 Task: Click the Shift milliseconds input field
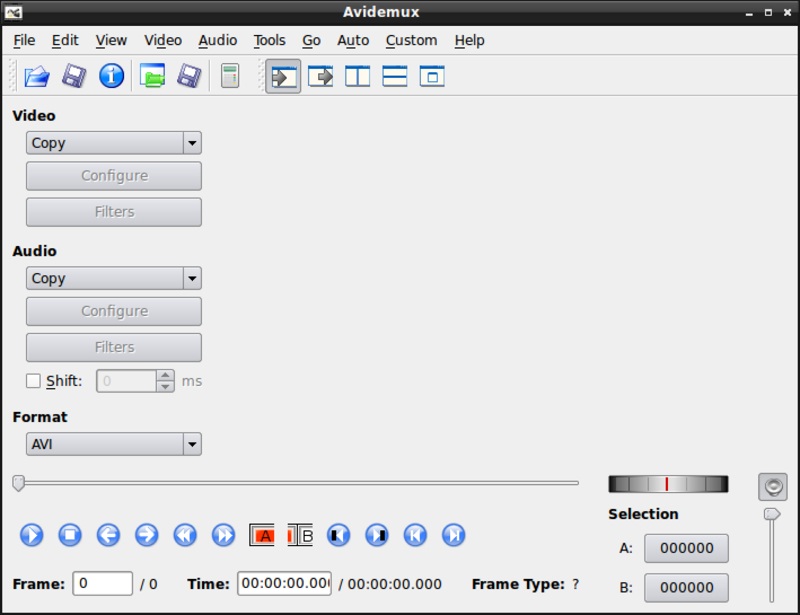pos(126,381)
